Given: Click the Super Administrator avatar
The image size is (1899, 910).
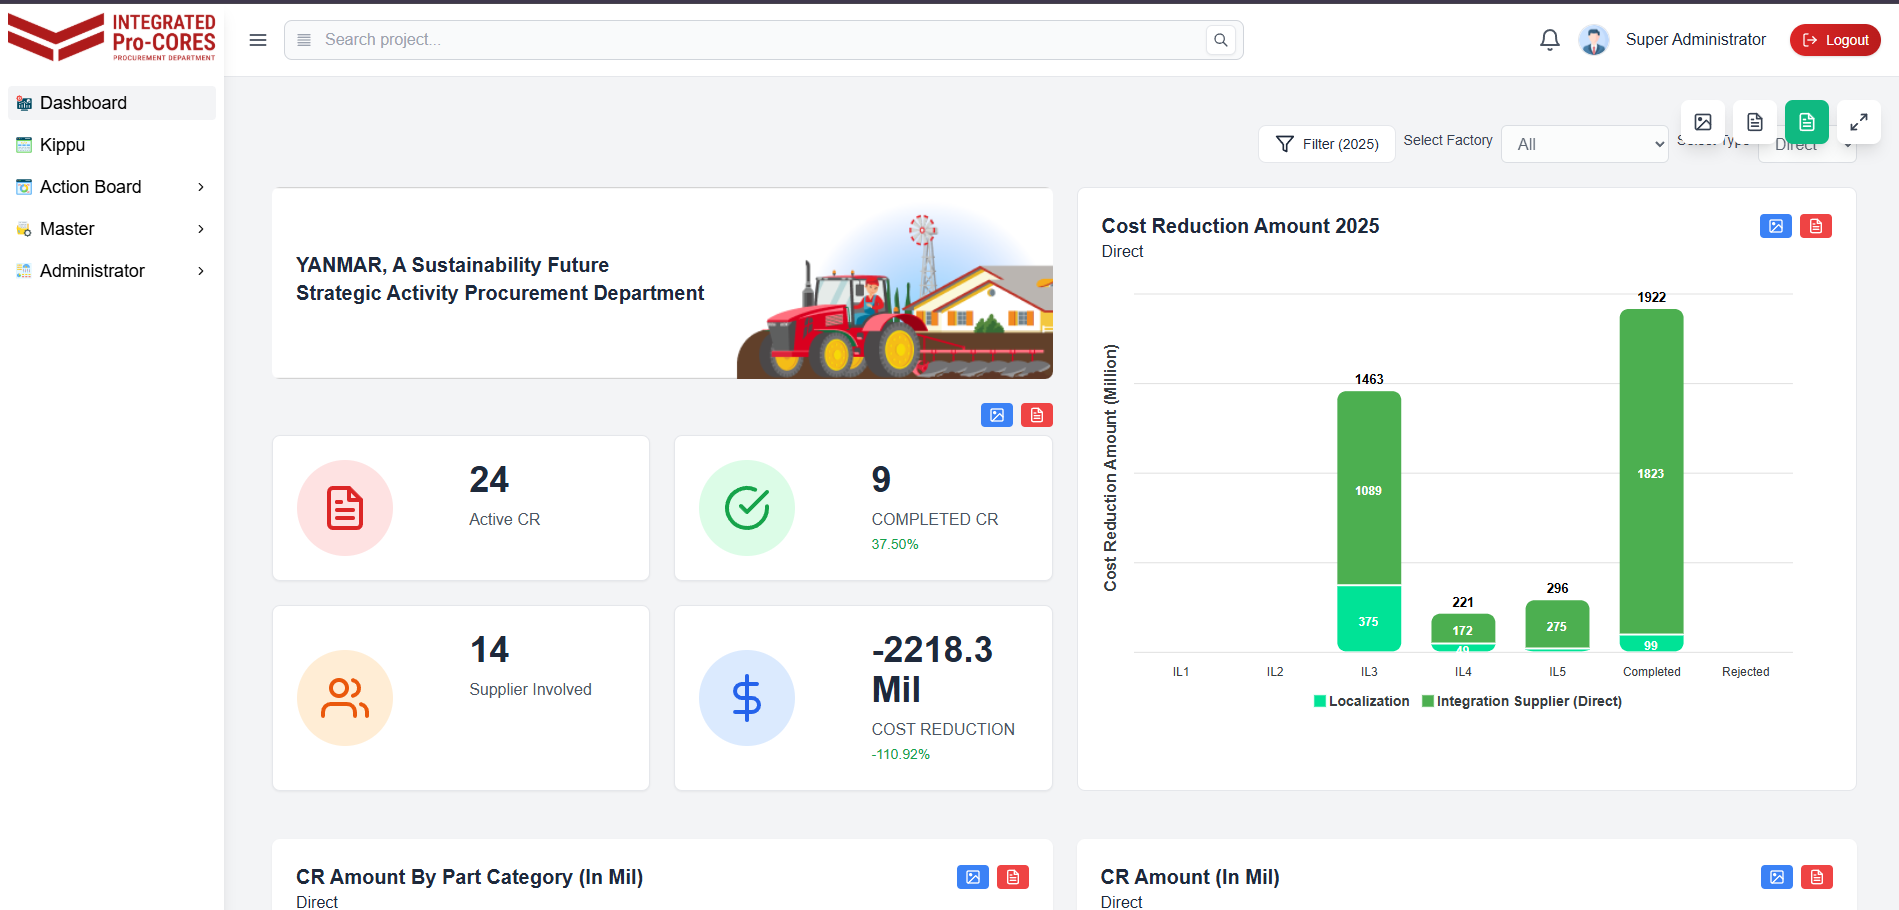Looking at the screenshot, I should pyautogui.click(x=1594, y=40).
